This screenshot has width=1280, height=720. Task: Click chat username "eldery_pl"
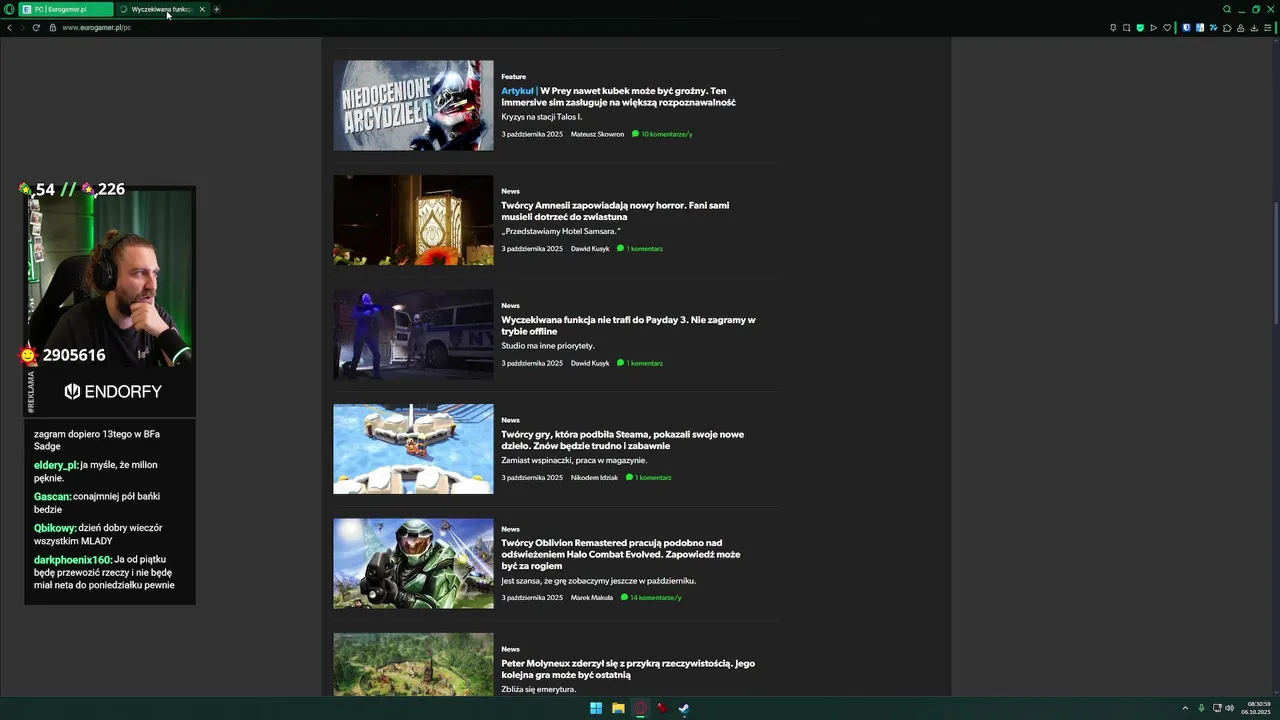pyautogui.click(x=55, y=465)
